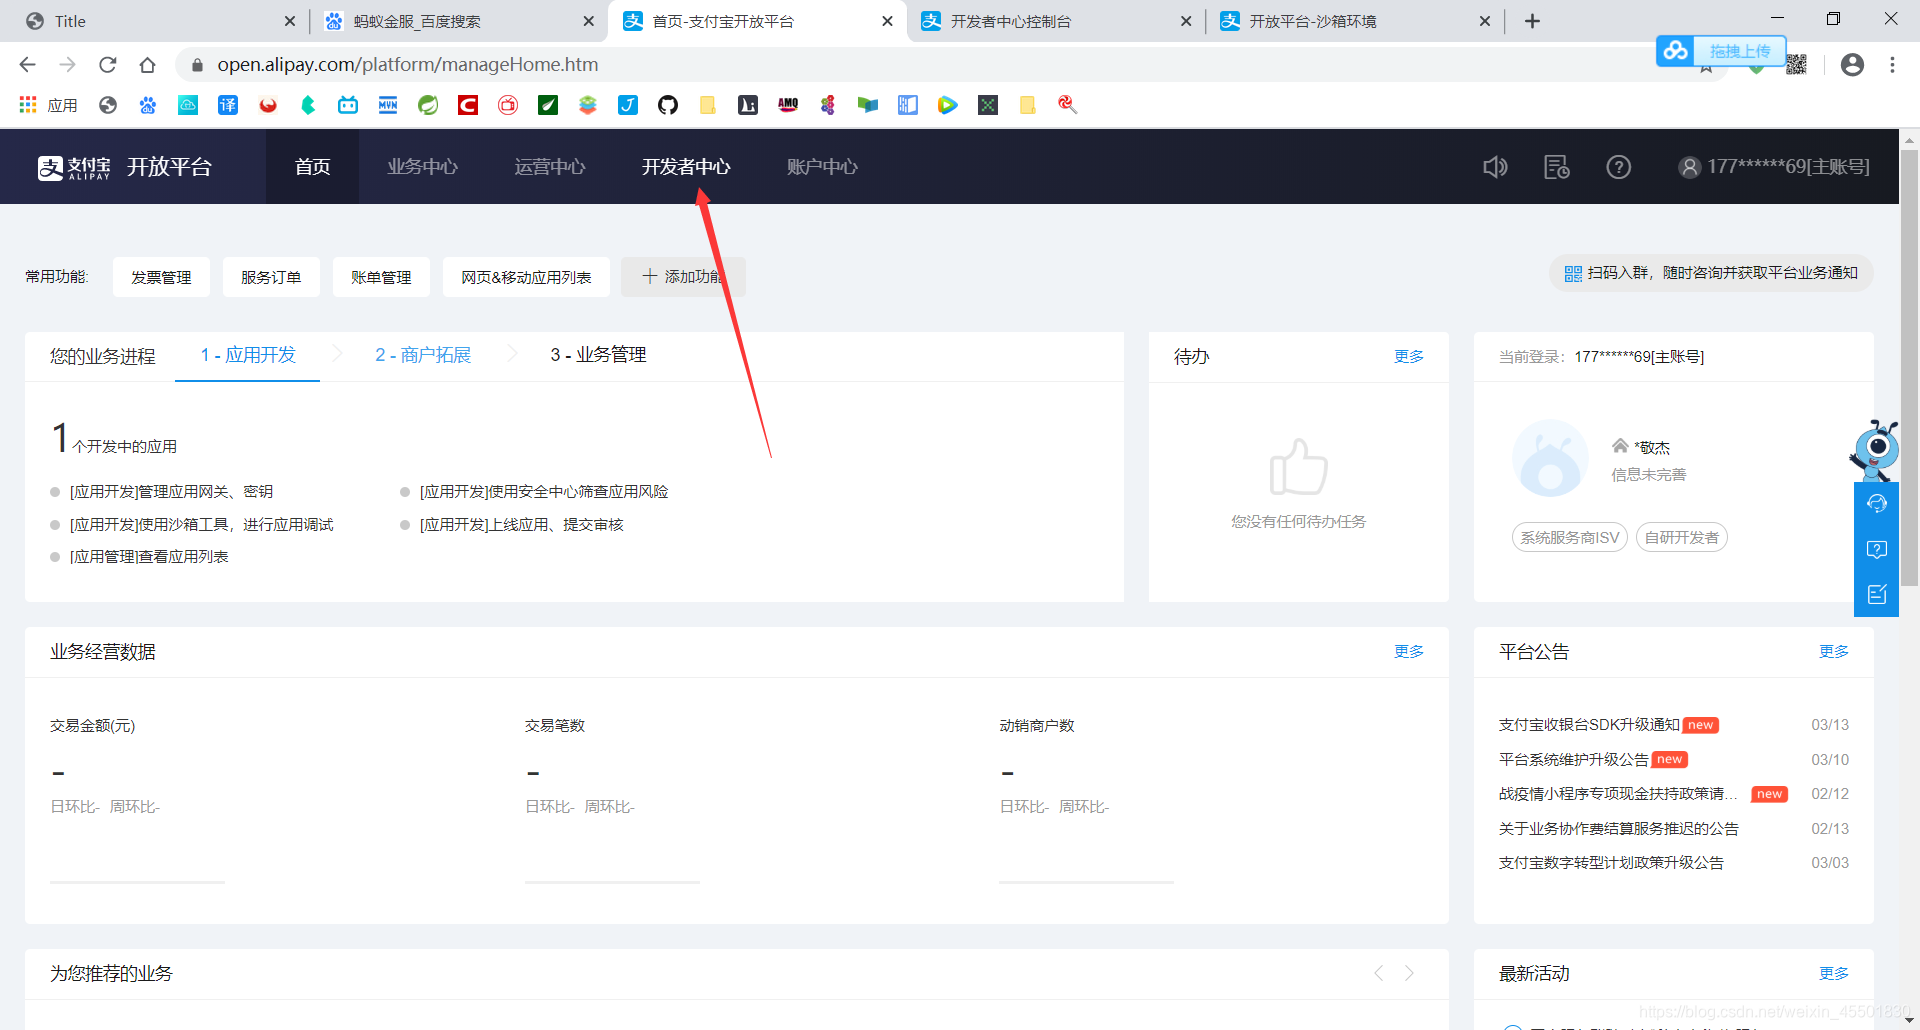This screenshot has height=1030, width=1920.
Task: Open 上线应用、提交审核 link
Action: pyautogui.click(x=521, y=525)
